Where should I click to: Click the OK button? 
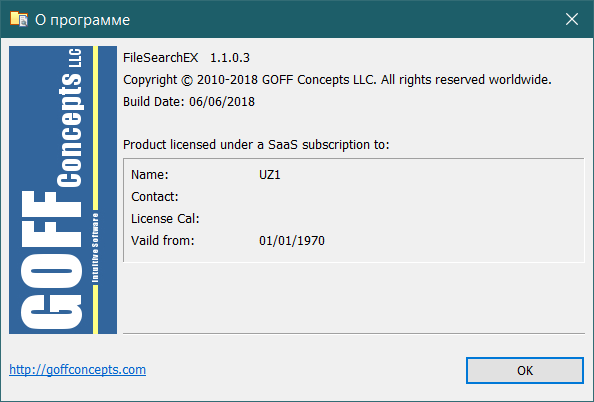coord(525,370)
